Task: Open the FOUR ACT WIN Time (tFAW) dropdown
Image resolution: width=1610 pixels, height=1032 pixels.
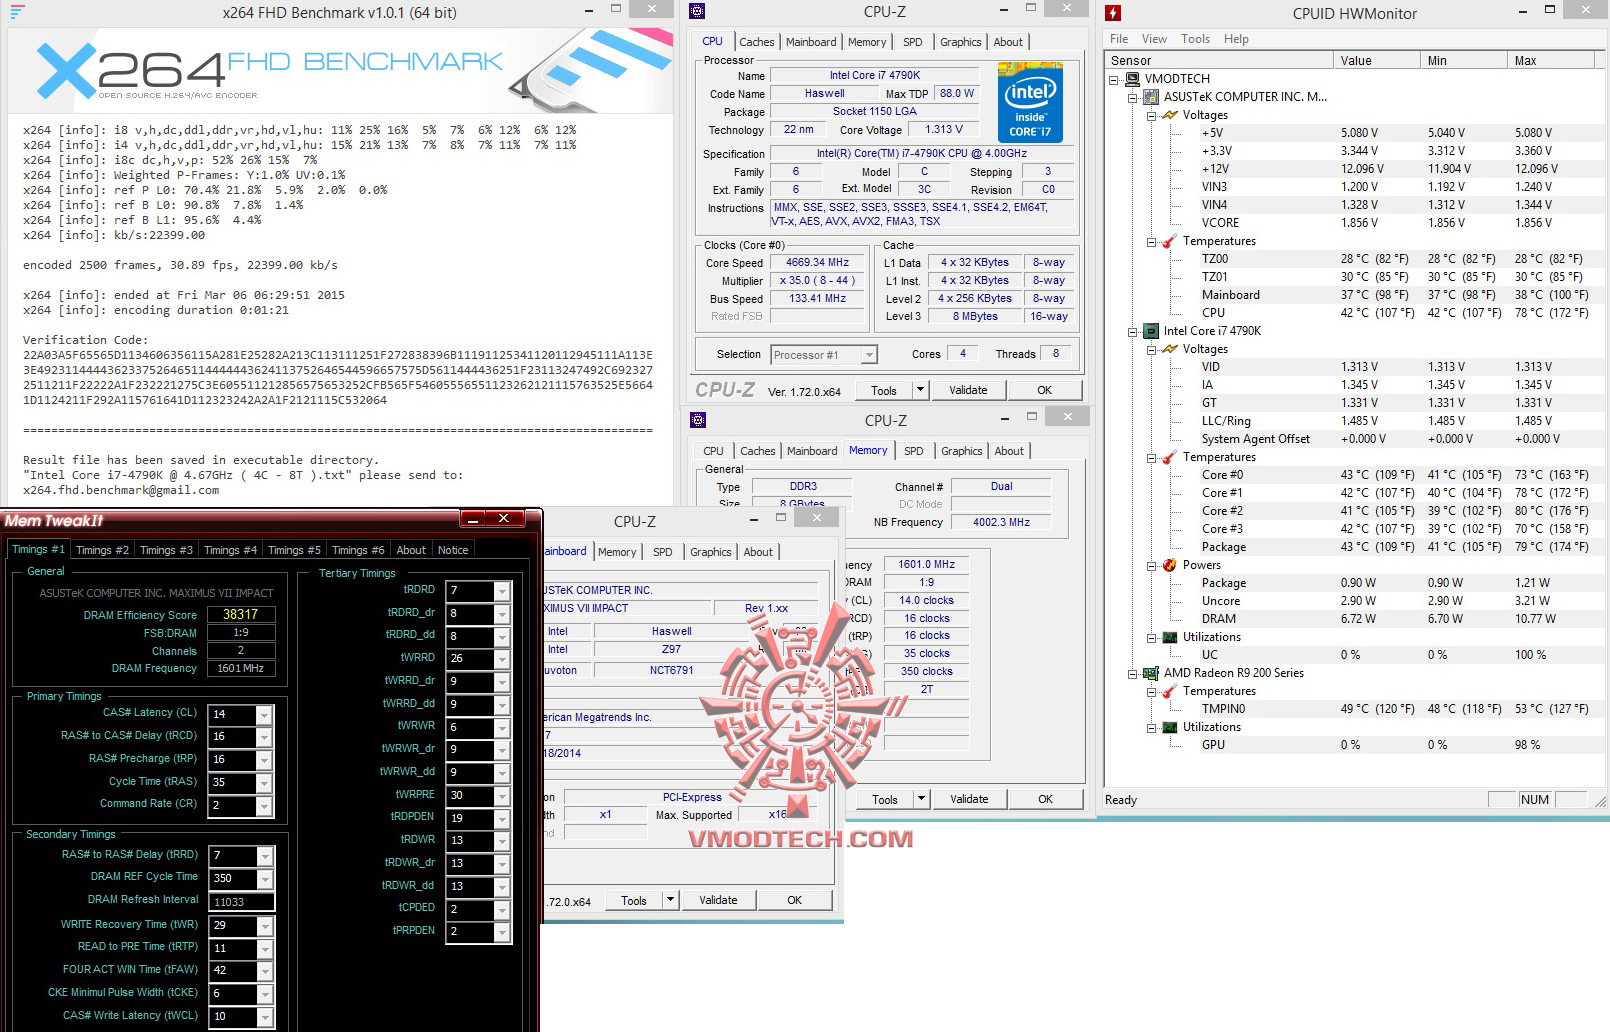Action: (x=264, y=970)
